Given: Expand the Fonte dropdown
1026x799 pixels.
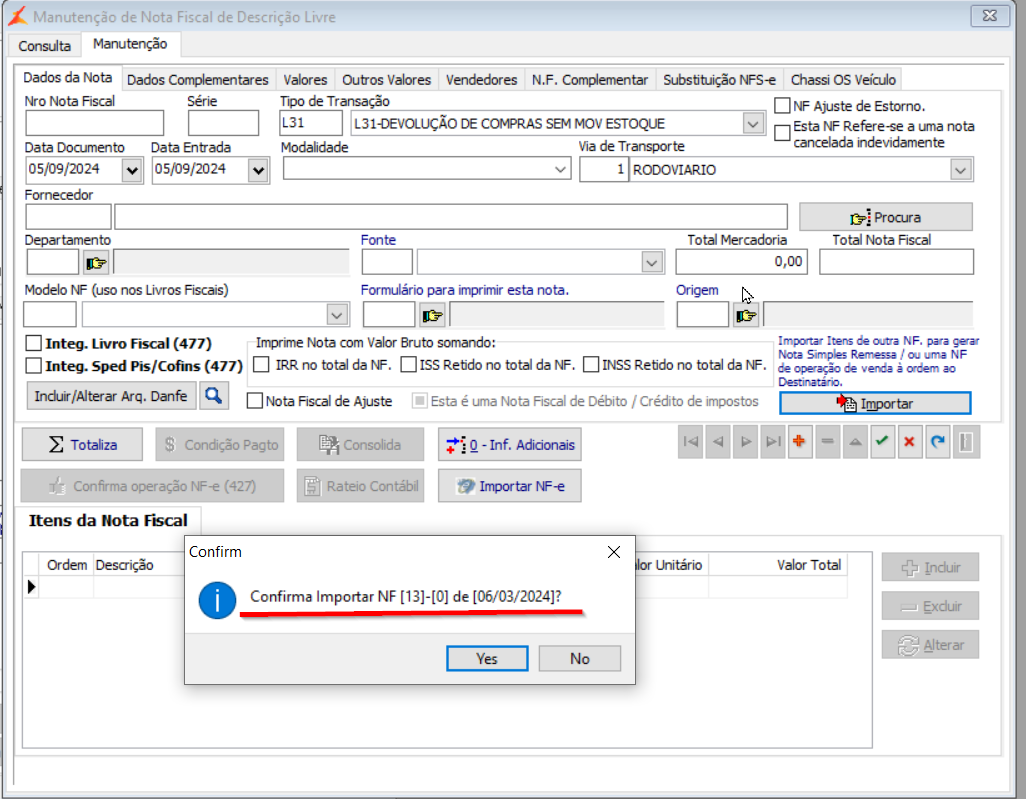Looking at the screenshot, I should tap(652, 263).
